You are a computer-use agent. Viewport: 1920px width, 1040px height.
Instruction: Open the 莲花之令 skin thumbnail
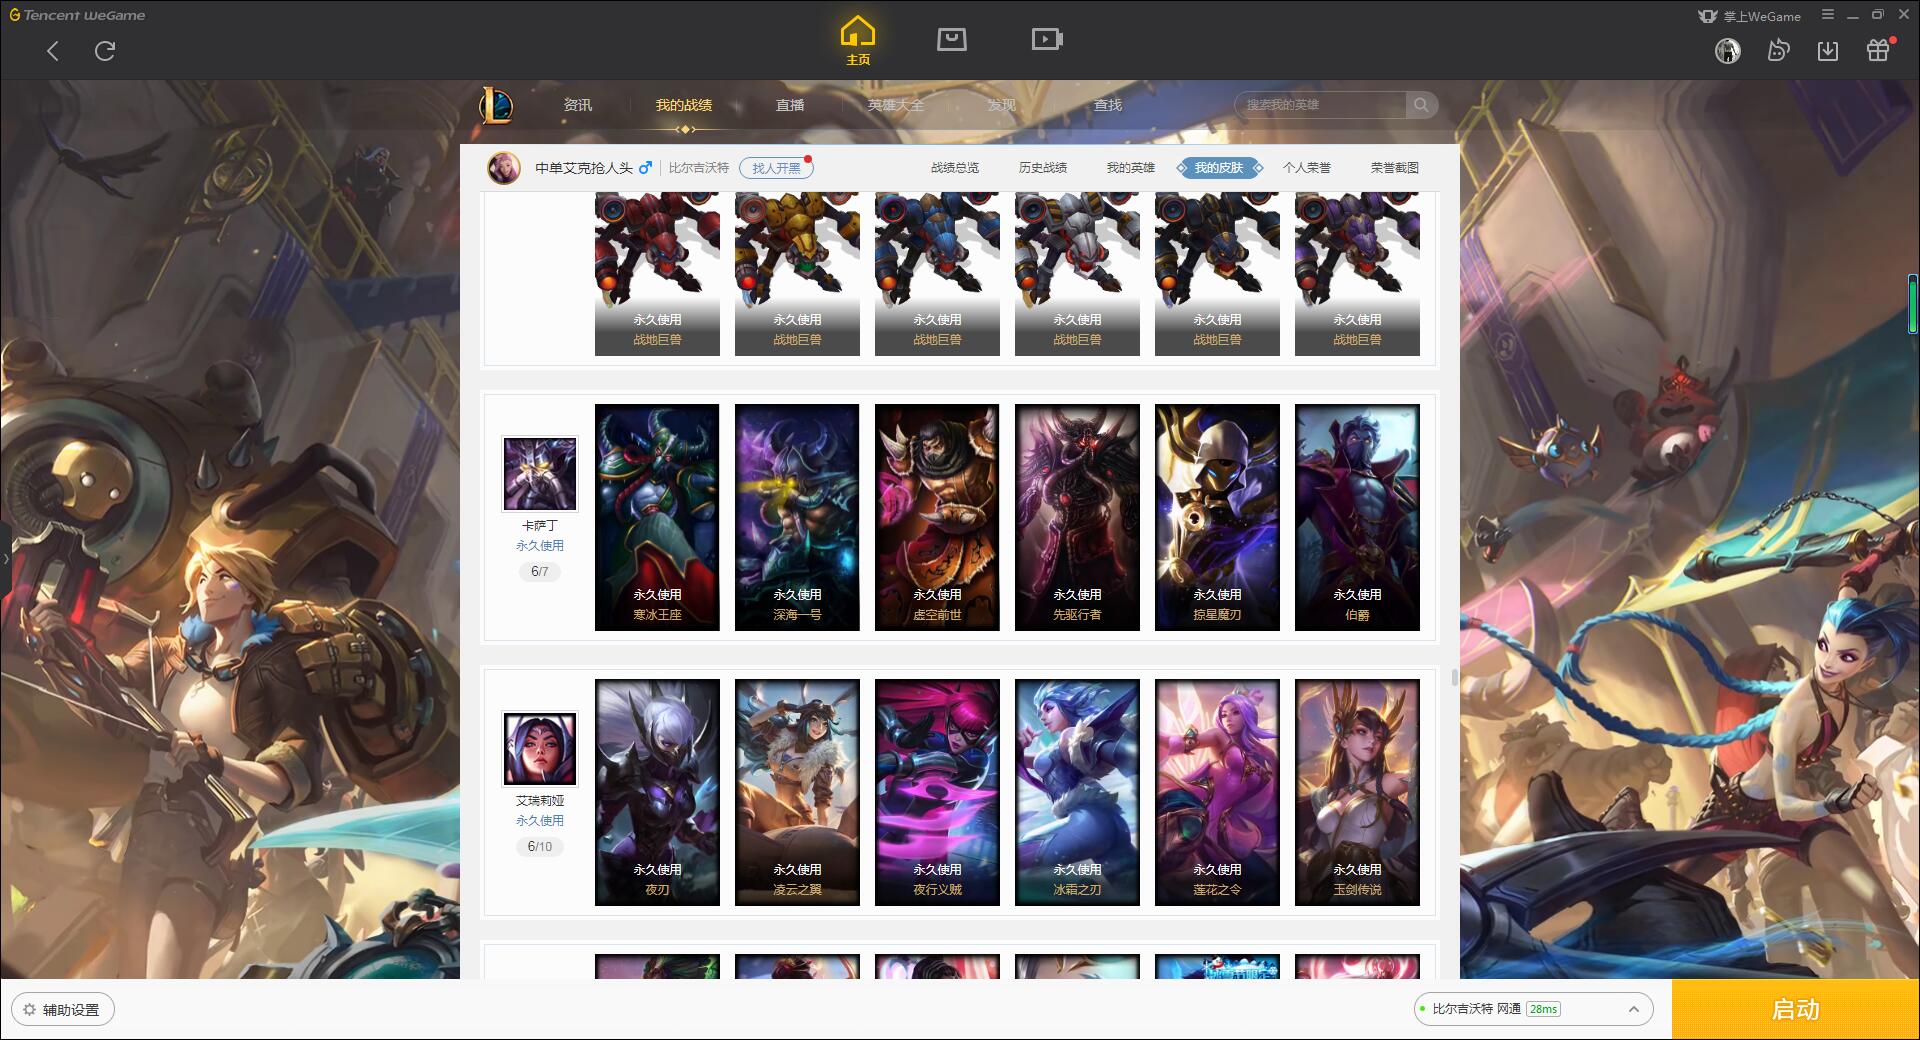click(1217, 792)
